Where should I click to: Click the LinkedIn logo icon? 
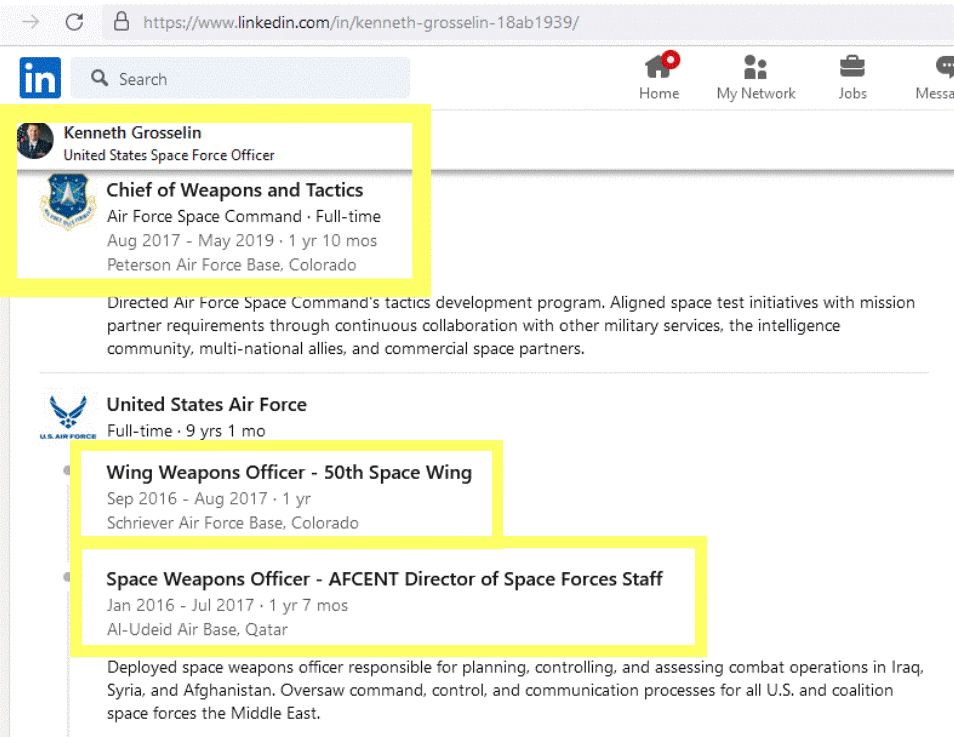(x=40, y=78)
